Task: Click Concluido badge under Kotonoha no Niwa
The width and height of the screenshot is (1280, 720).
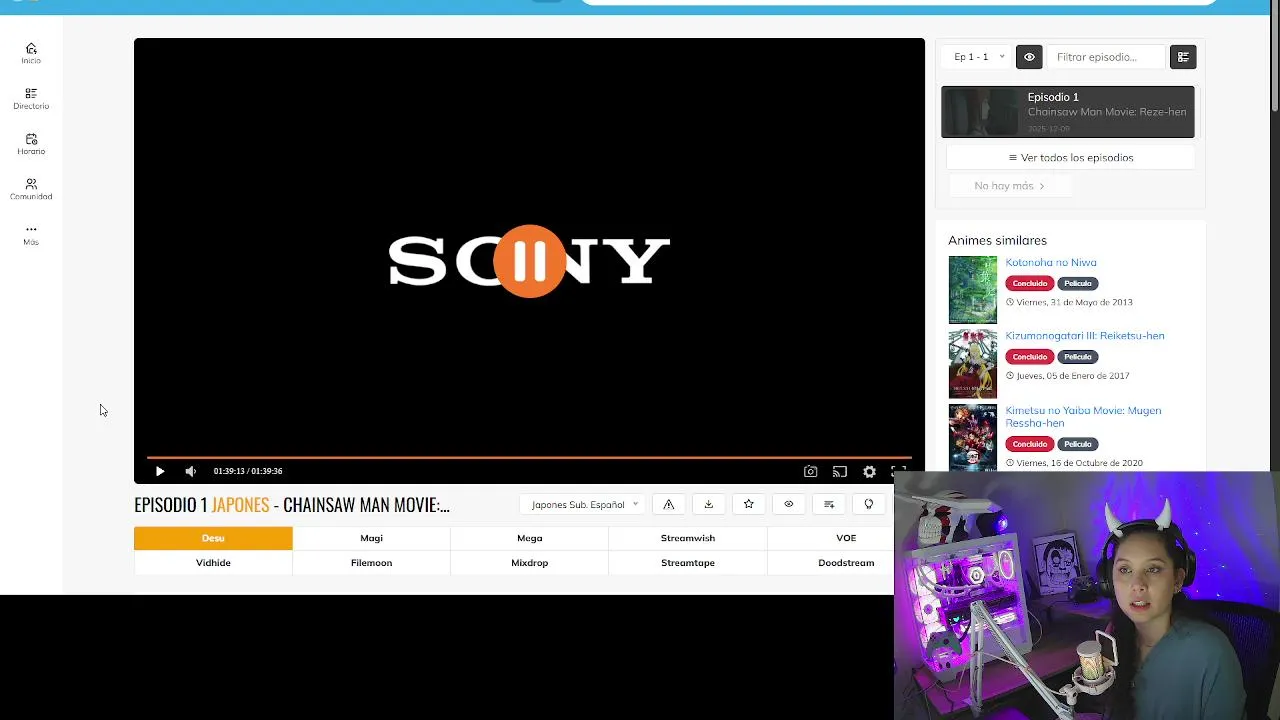Action: 1029,283
